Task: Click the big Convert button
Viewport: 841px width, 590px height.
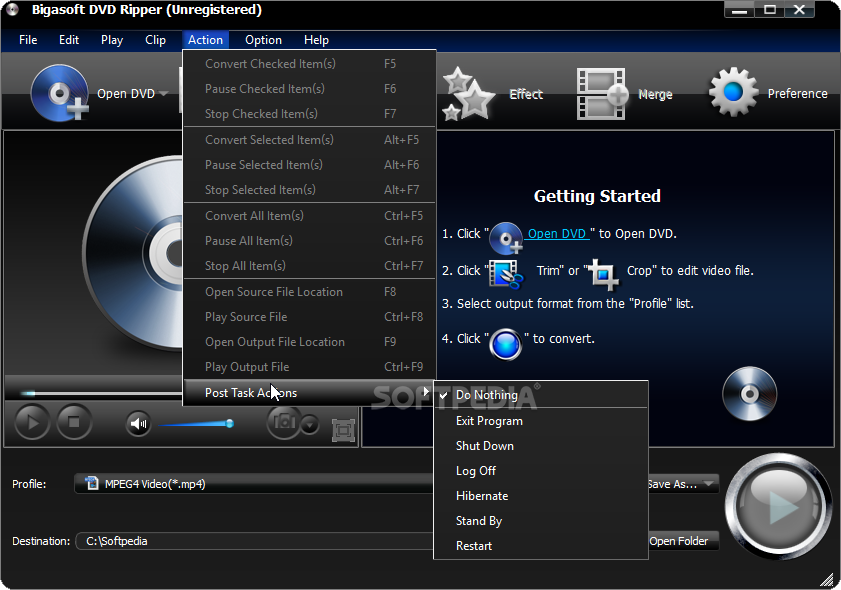Action: (778, 506)
